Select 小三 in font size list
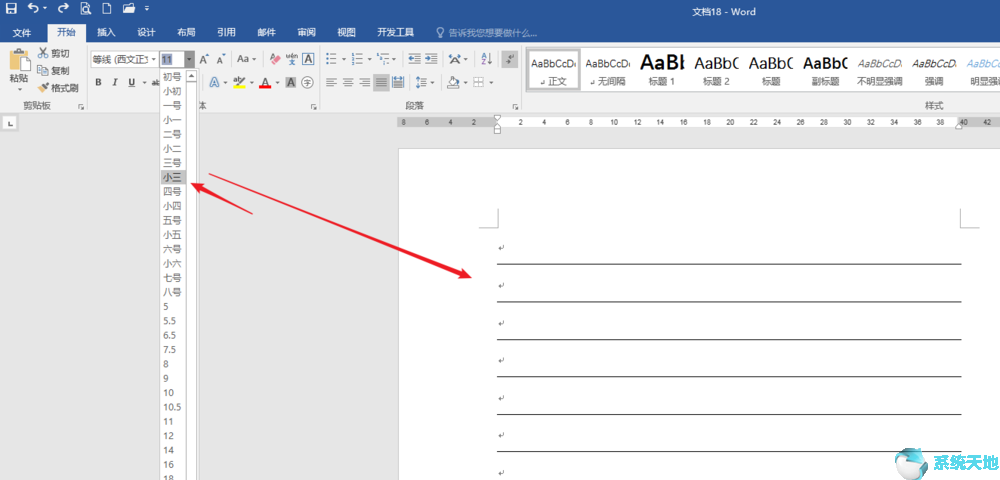This screenshot has width=1000, height=480. [173, 177]
